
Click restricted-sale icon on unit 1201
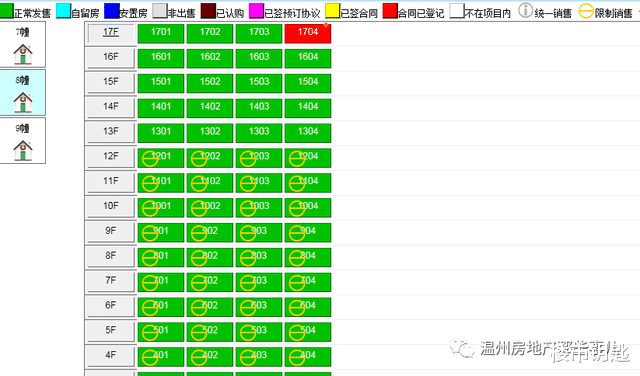(150, 159)
